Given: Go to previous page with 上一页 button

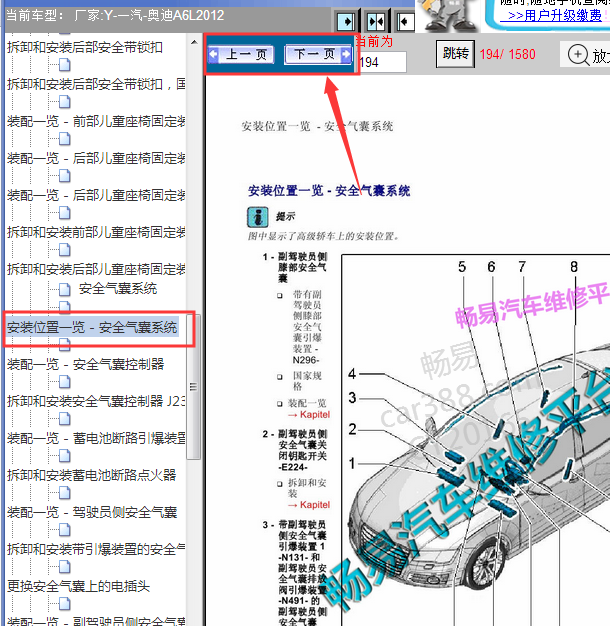Looking at the screenshot, I should tap(241, 54).
